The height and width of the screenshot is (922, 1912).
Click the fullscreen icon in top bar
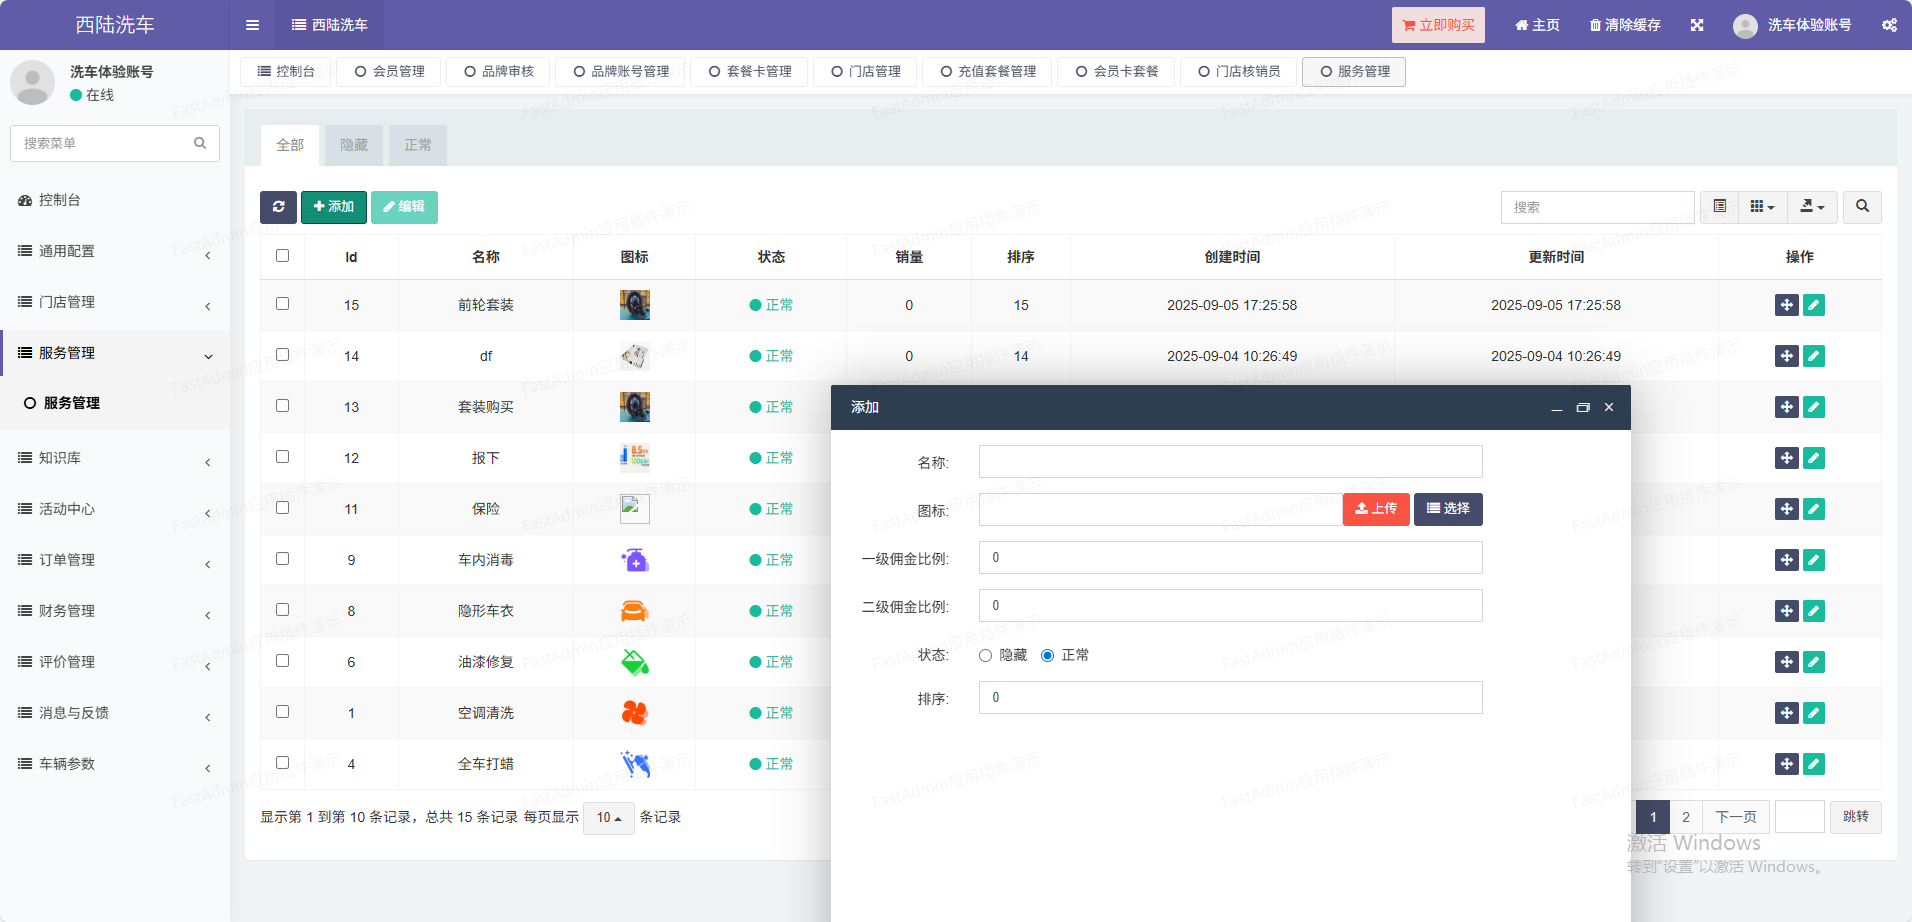click(x=1697, y=25)
